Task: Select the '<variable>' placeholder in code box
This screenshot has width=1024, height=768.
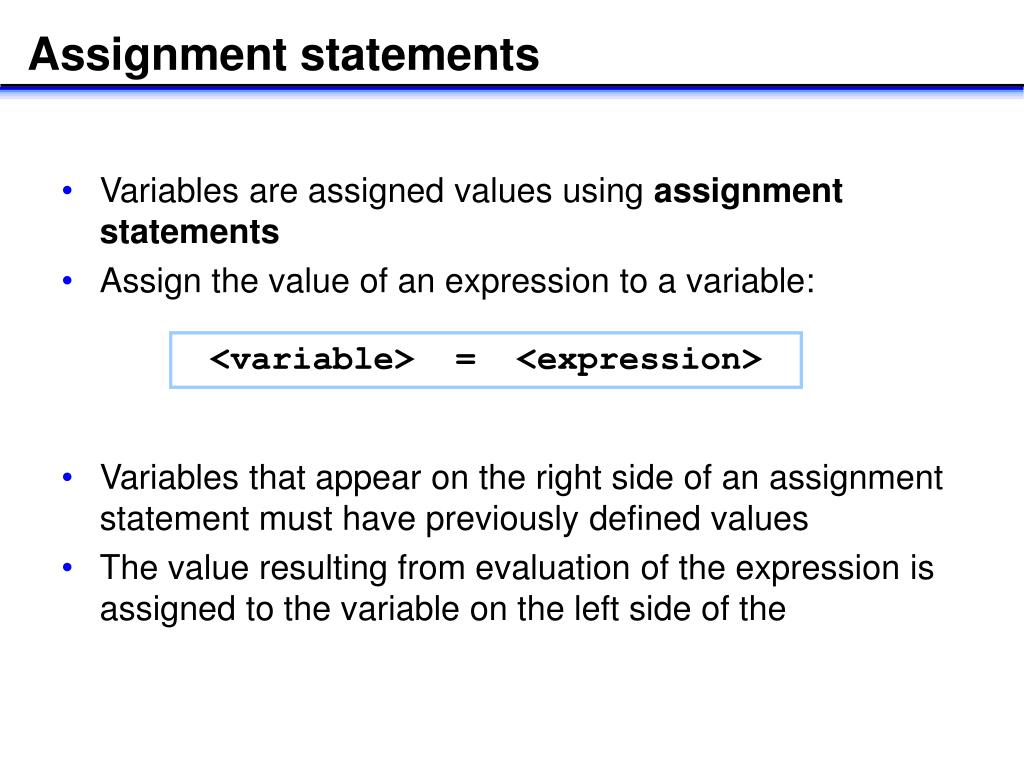Action: [312, 360]
